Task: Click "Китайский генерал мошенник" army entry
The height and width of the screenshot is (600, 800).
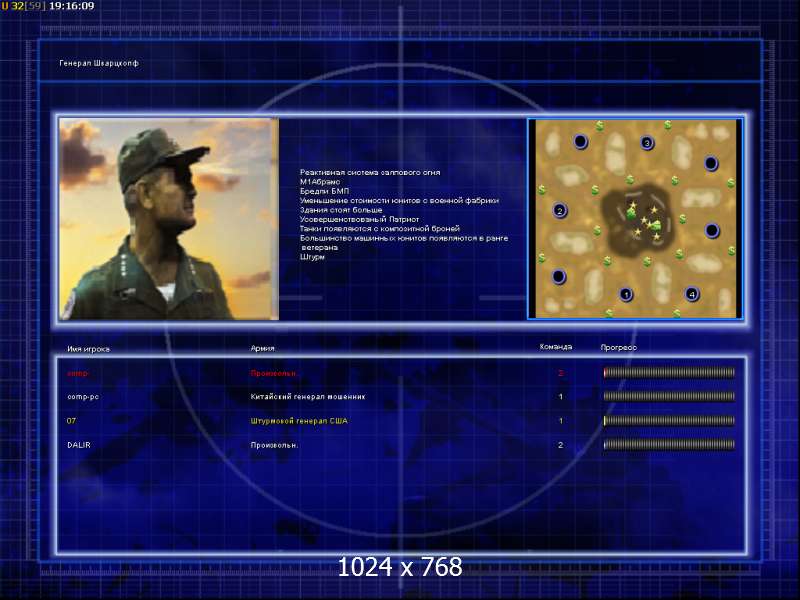Action: tap(308, 396)
